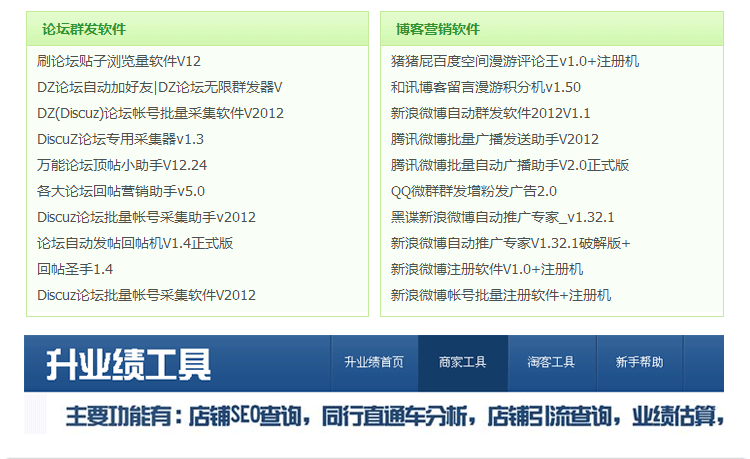
Task: Go to 升业绩首页 tab
Action: pos(374,363)
